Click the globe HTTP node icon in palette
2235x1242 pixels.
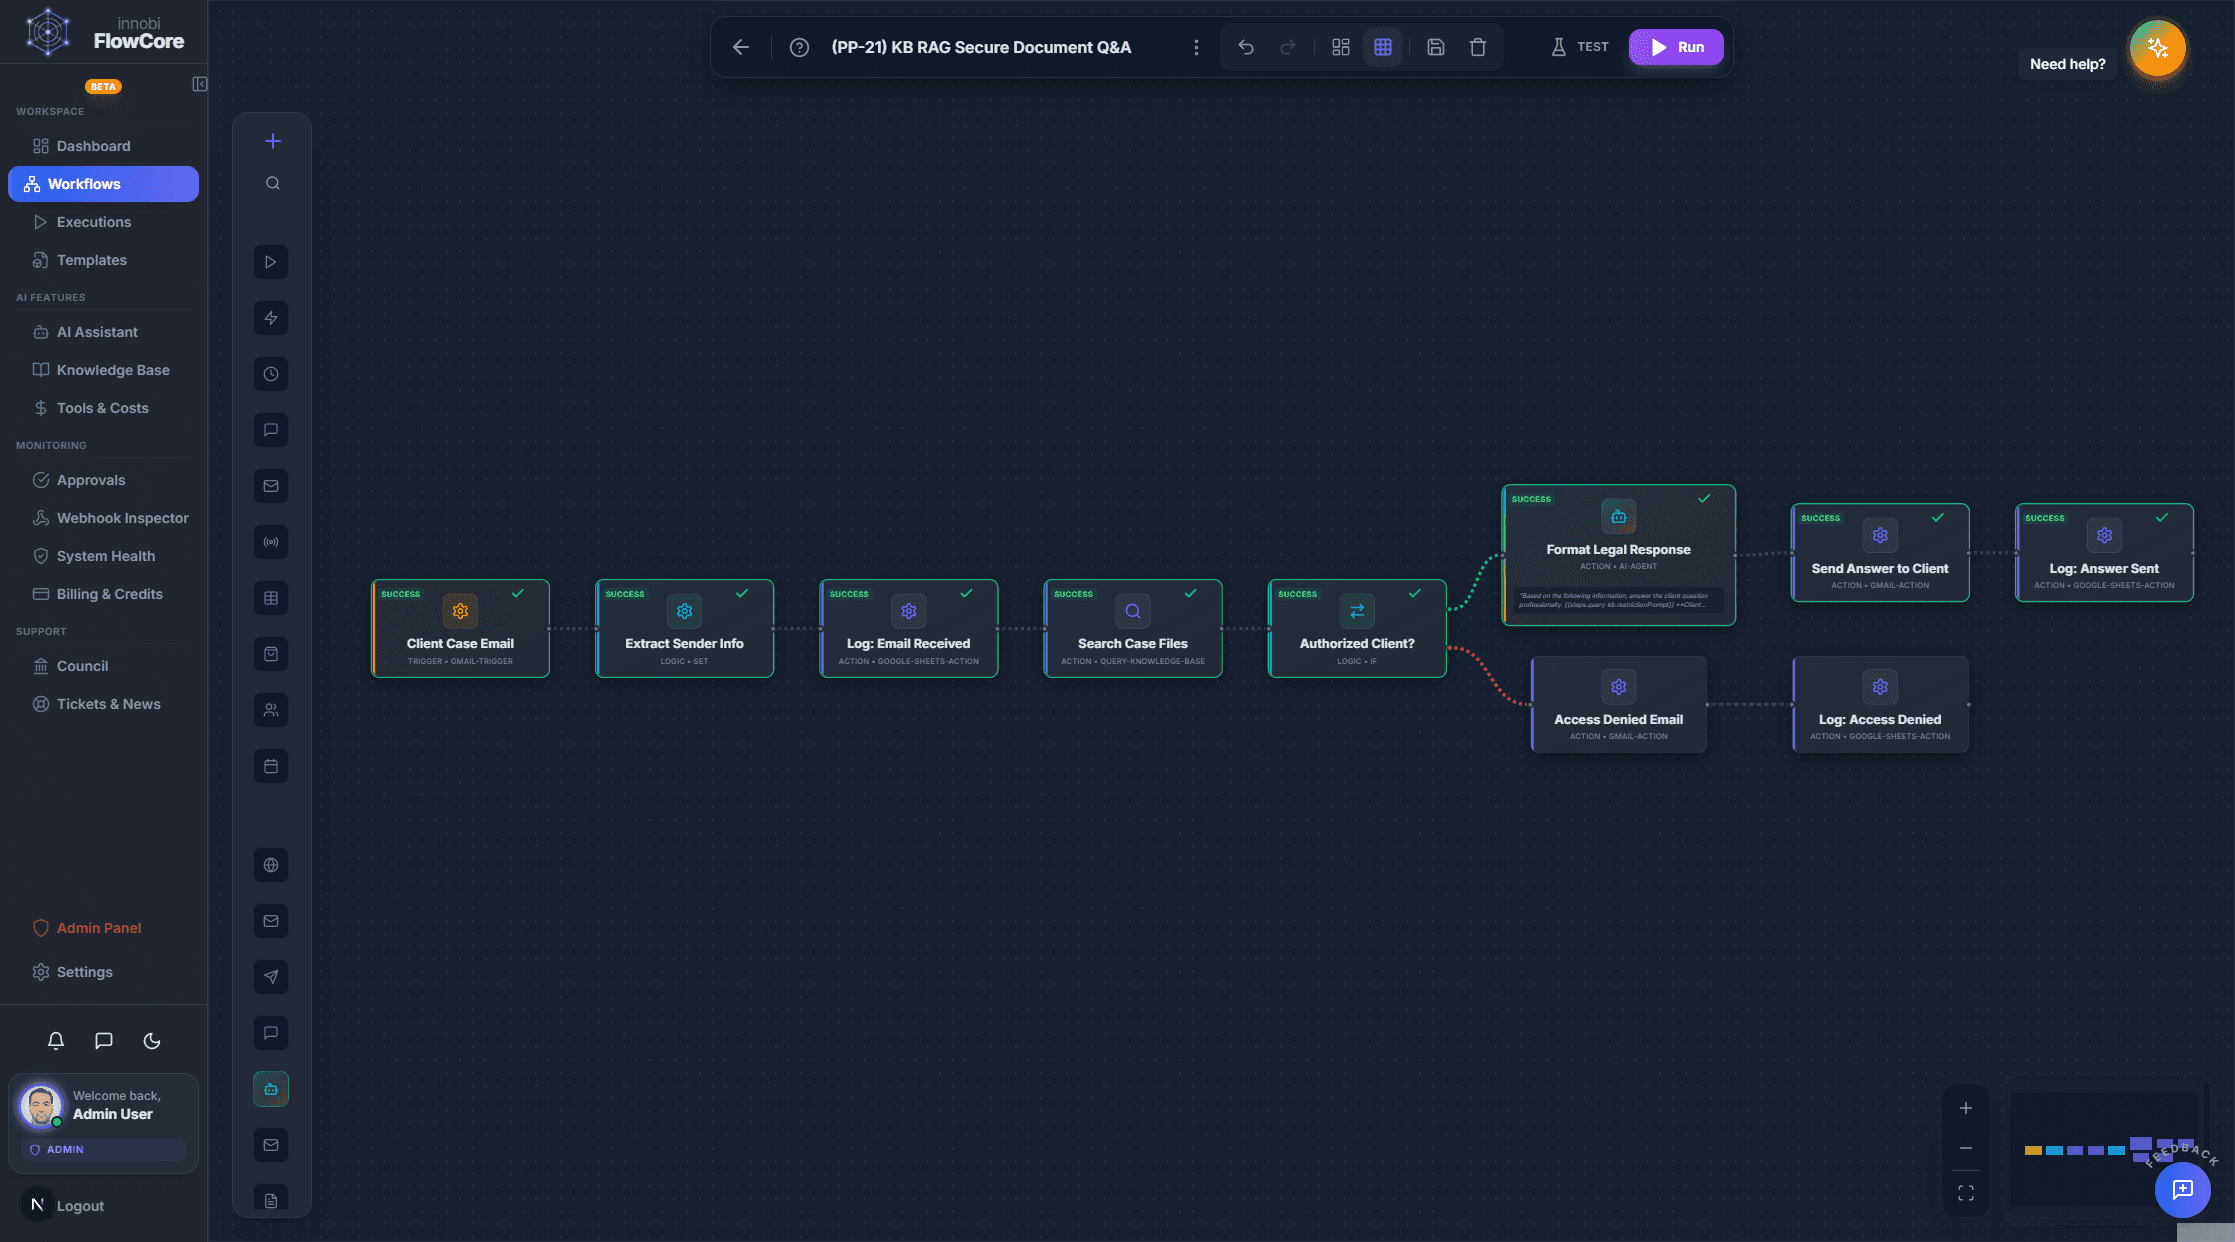tap(270, 865)
